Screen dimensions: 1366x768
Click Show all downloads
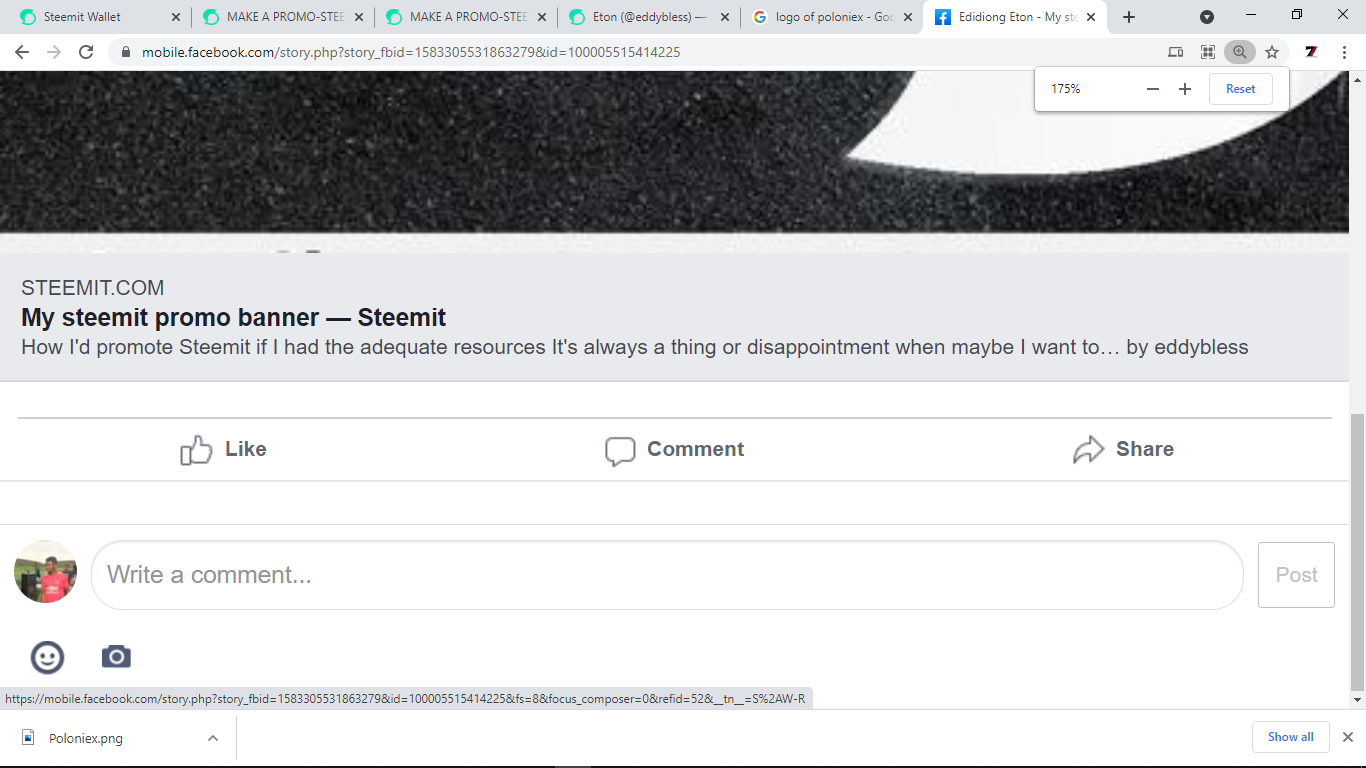coord(1290,737)
